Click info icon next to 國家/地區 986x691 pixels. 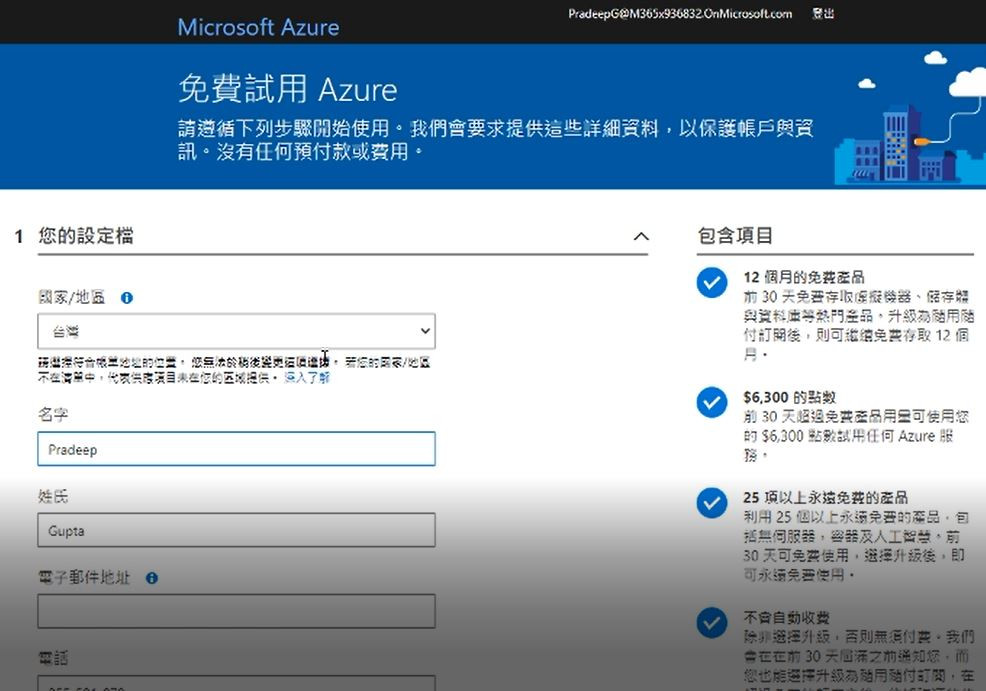click(x=127, y=298)
